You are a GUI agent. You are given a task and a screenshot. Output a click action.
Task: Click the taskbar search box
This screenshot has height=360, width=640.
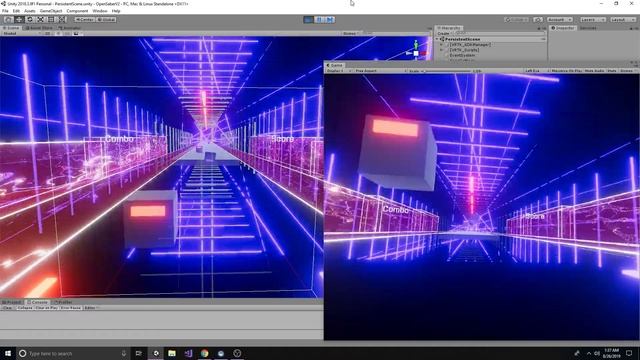tap(73, 353)
